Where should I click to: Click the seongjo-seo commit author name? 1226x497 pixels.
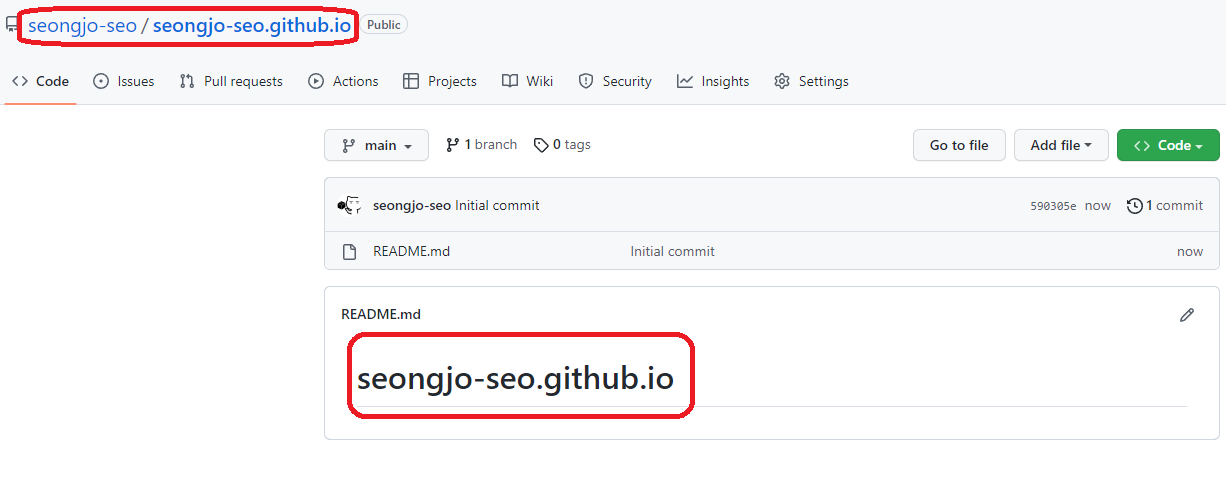click(x=412, y=205)
